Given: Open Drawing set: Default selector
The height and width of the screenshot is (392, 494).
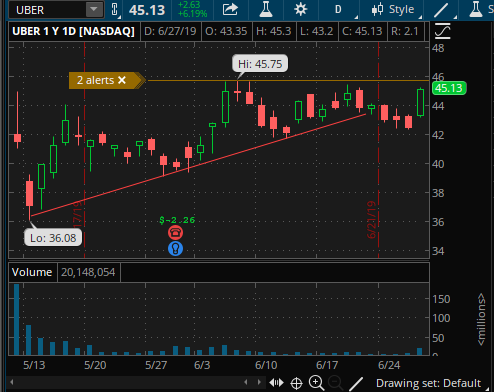Looking at the screenshot, I should 428,383.
